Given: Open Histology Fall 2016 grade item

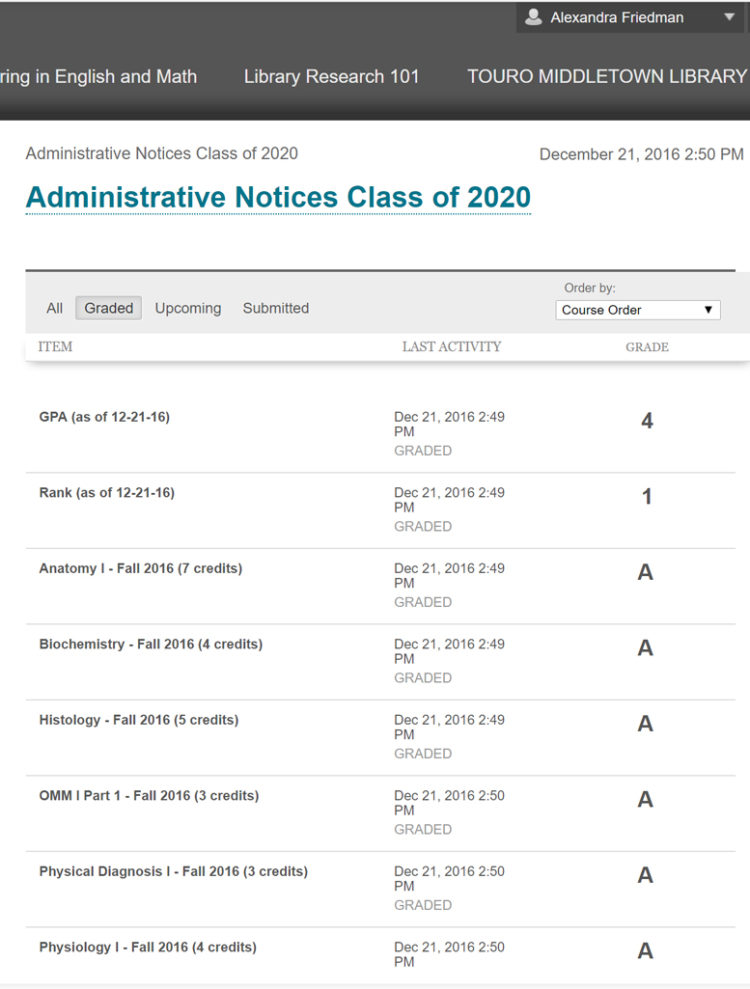Looking at the screenshot, I should coord(139,720).
